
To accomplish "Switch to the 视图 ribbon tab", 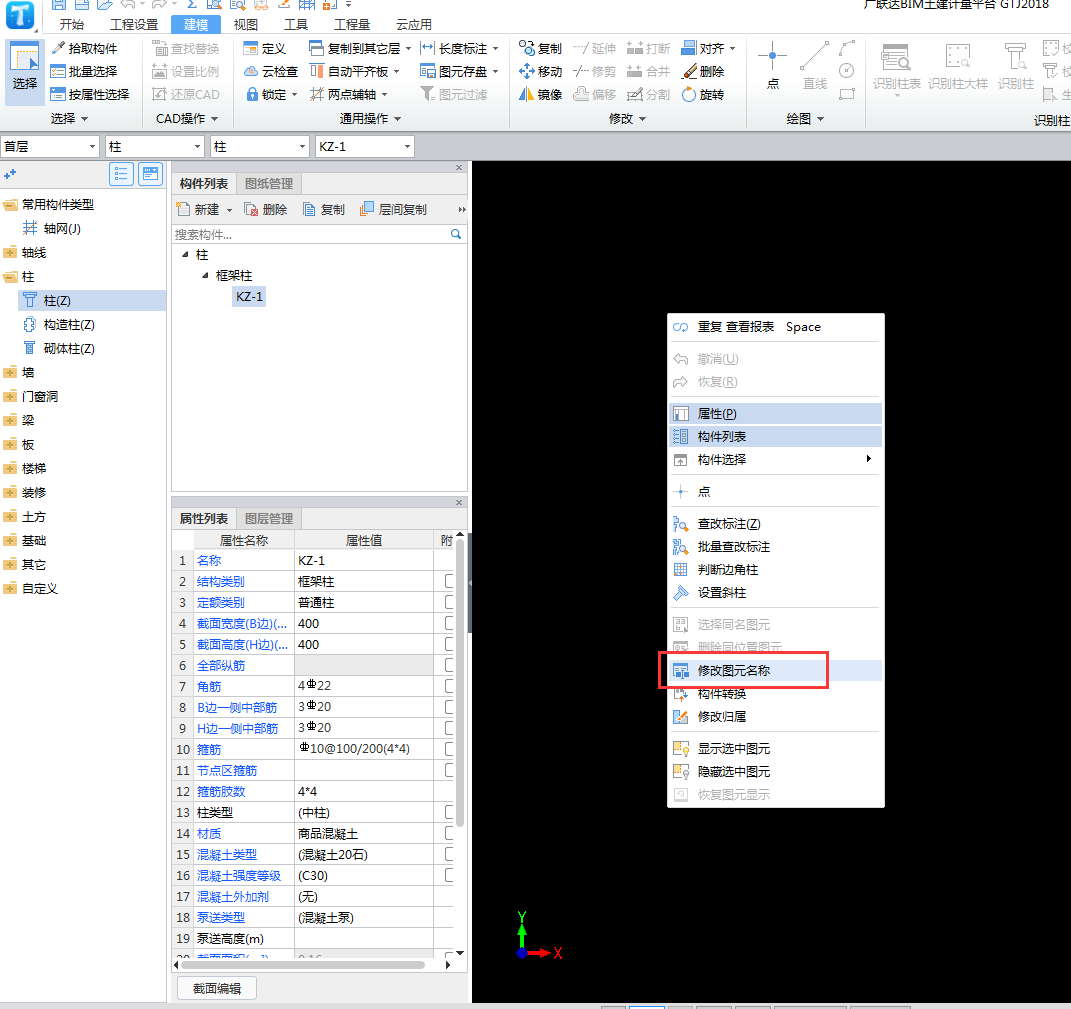I will point(246,25).
